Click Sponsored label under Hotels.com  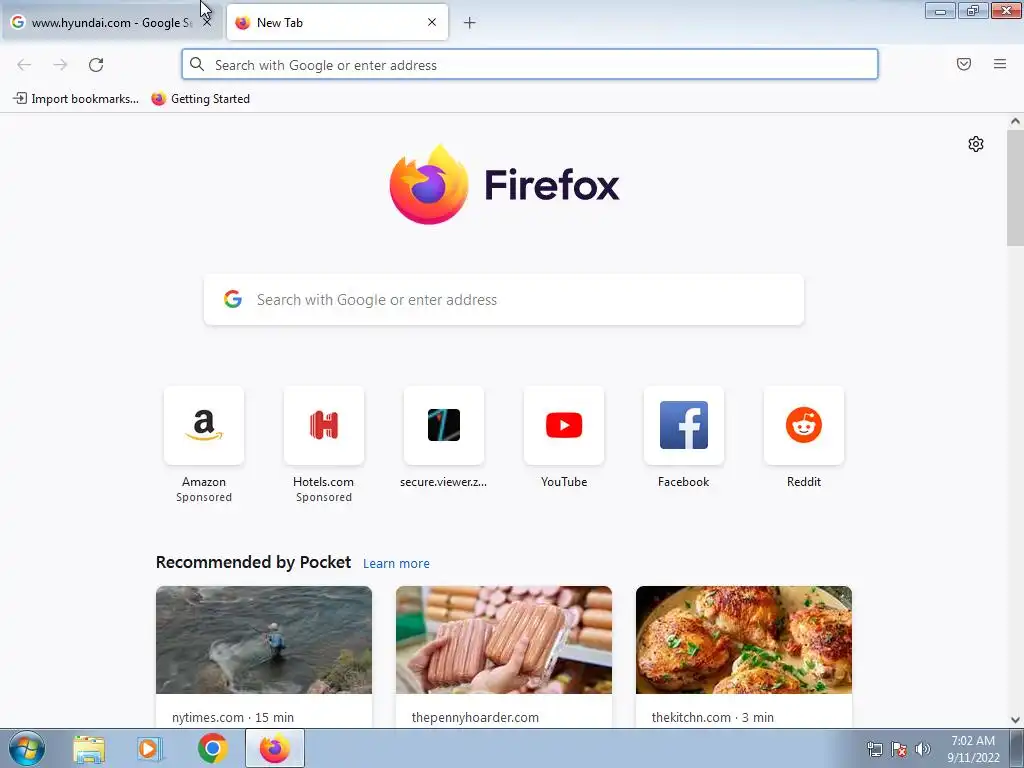[324, 497]
